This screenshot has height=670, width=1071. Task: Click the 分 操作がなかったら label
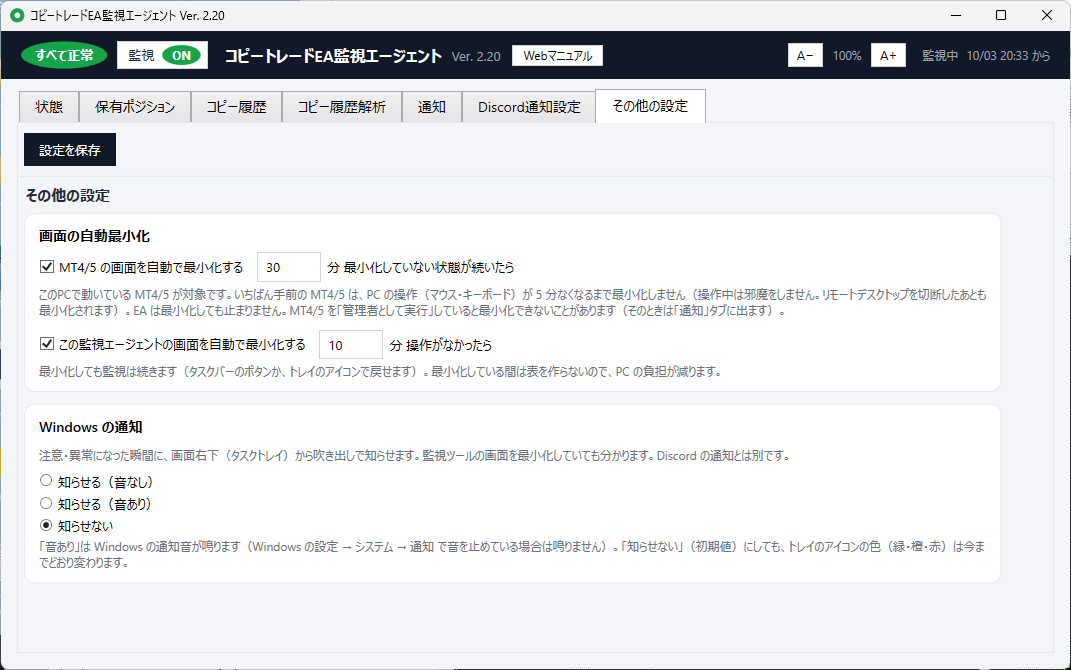pos(441,345)
